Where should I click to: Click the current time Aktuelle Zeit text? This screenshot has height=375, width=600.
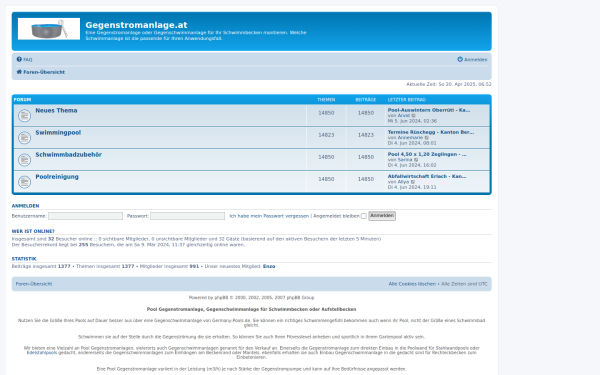[448, 84]
